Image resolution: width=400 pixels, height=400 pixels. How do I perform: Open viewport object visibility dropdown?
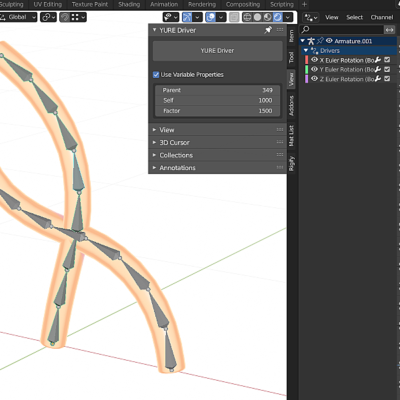pyautogui.click(x=171, y=17)
